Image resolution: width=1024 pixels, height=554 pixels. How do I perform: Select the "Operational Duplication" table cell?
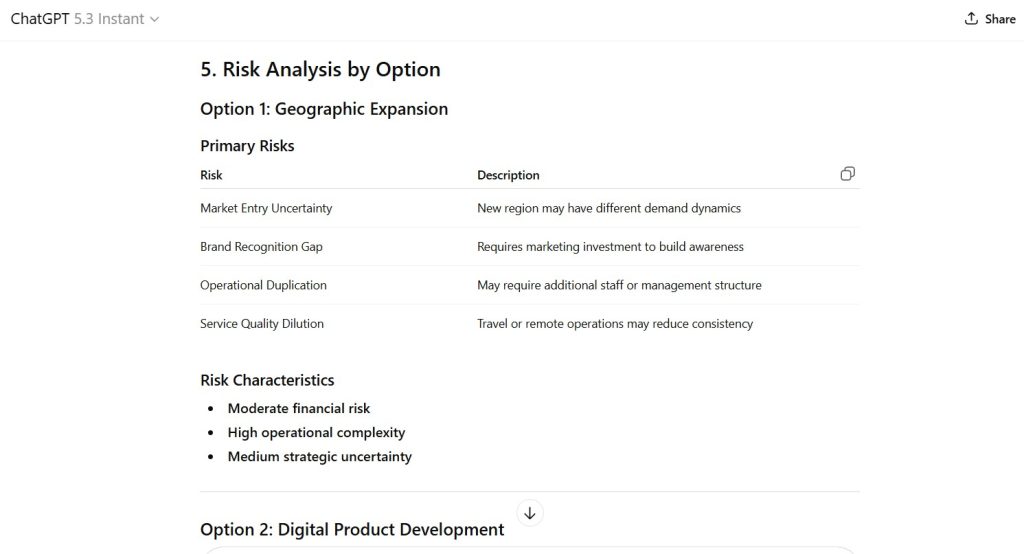[x=263, y=285]
